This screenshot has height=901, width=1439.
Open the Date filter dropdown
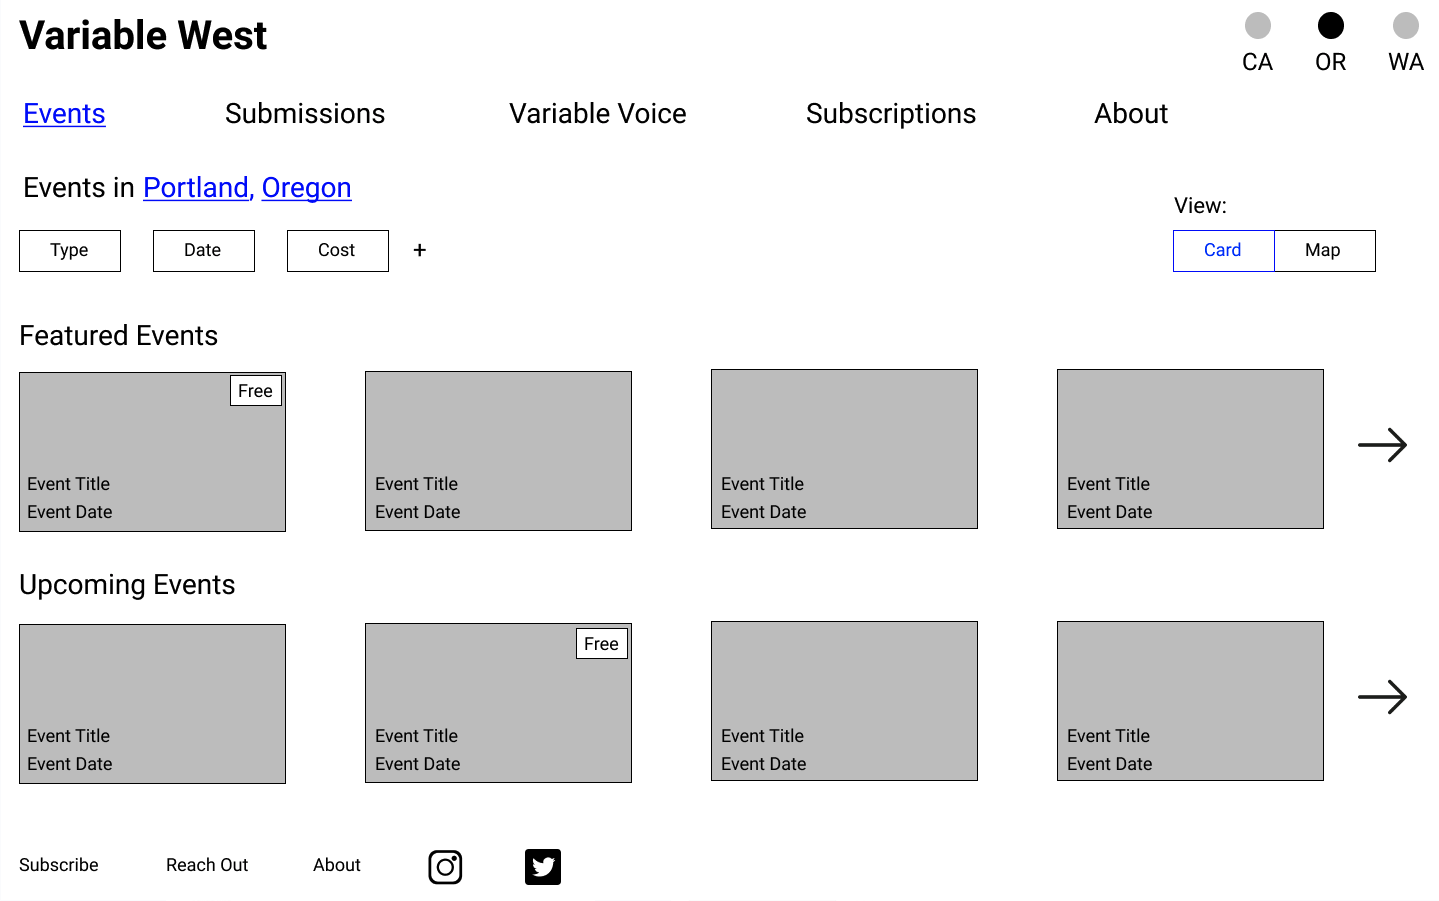[x=204, y=251]
